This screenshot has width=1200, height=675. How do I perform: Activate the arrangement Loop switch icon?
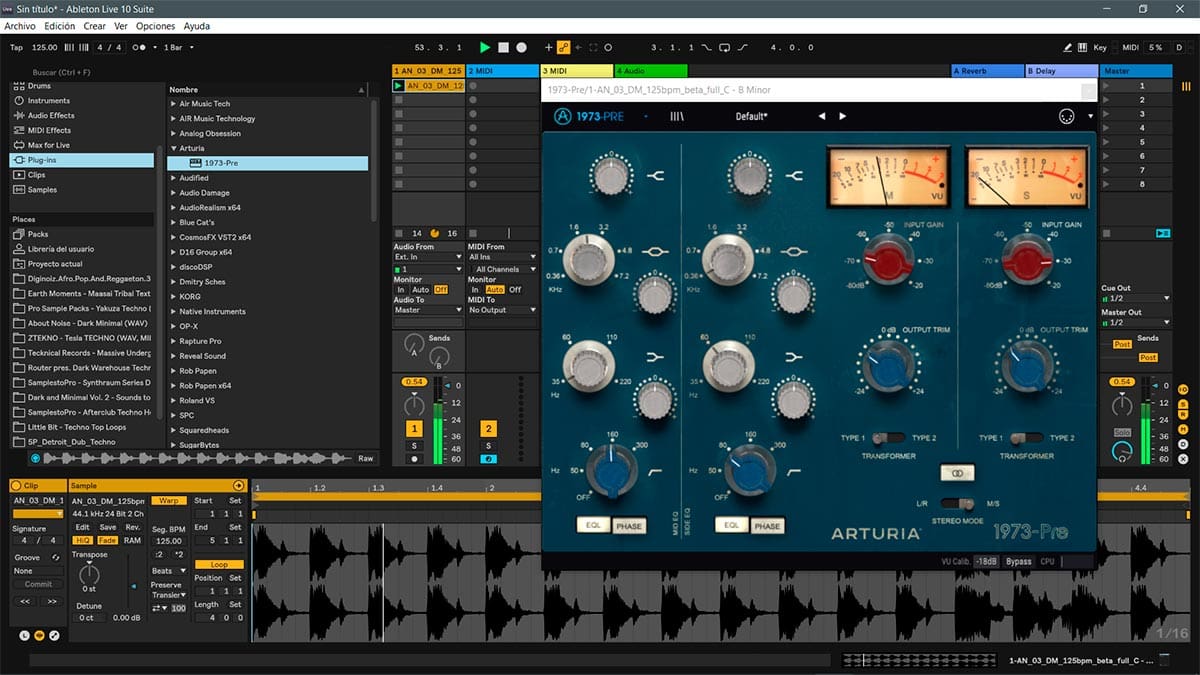point(724,47)
